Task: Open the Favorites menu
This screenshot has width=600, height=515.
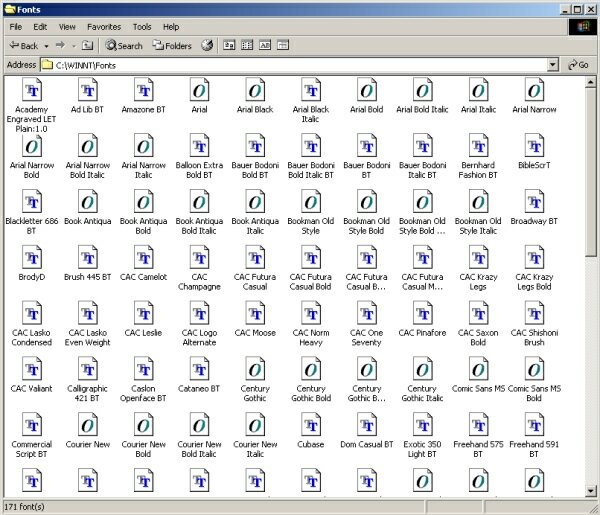Action: click(103, 27)
